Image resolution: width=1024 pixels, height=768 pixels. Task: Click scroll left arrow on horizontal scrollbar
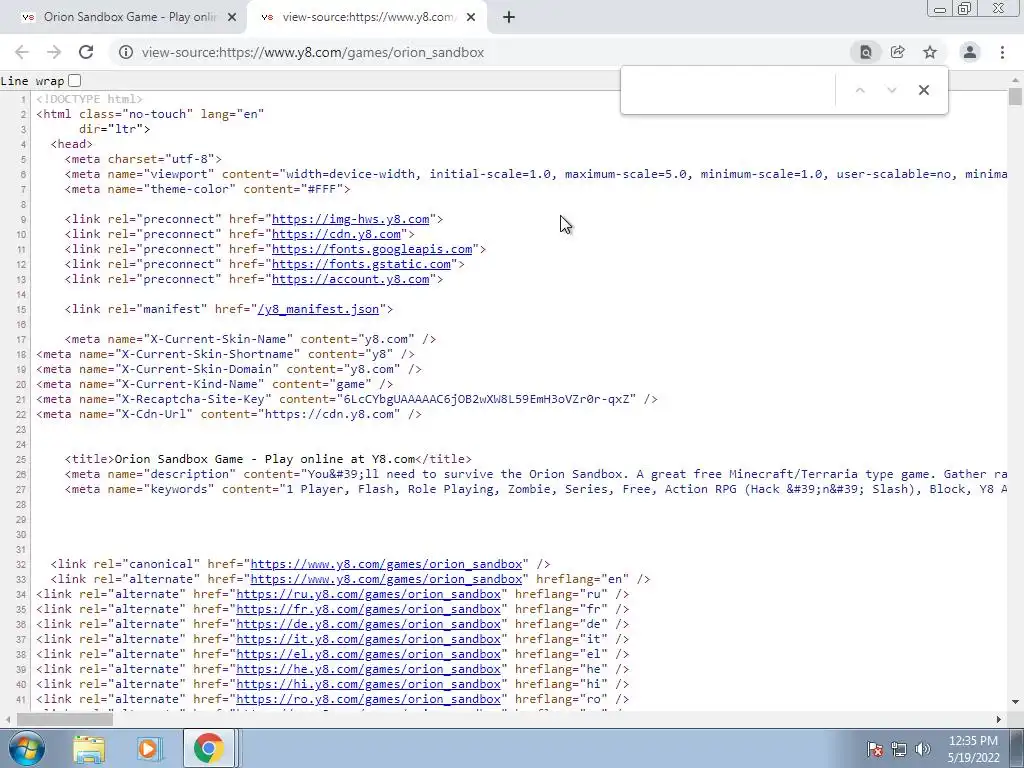click(7, 720)
